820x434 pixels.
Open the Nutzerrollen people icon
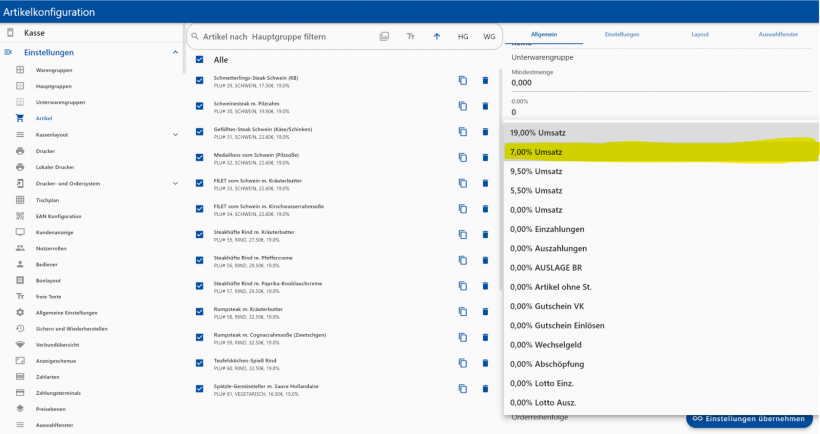tap(20, 248)
